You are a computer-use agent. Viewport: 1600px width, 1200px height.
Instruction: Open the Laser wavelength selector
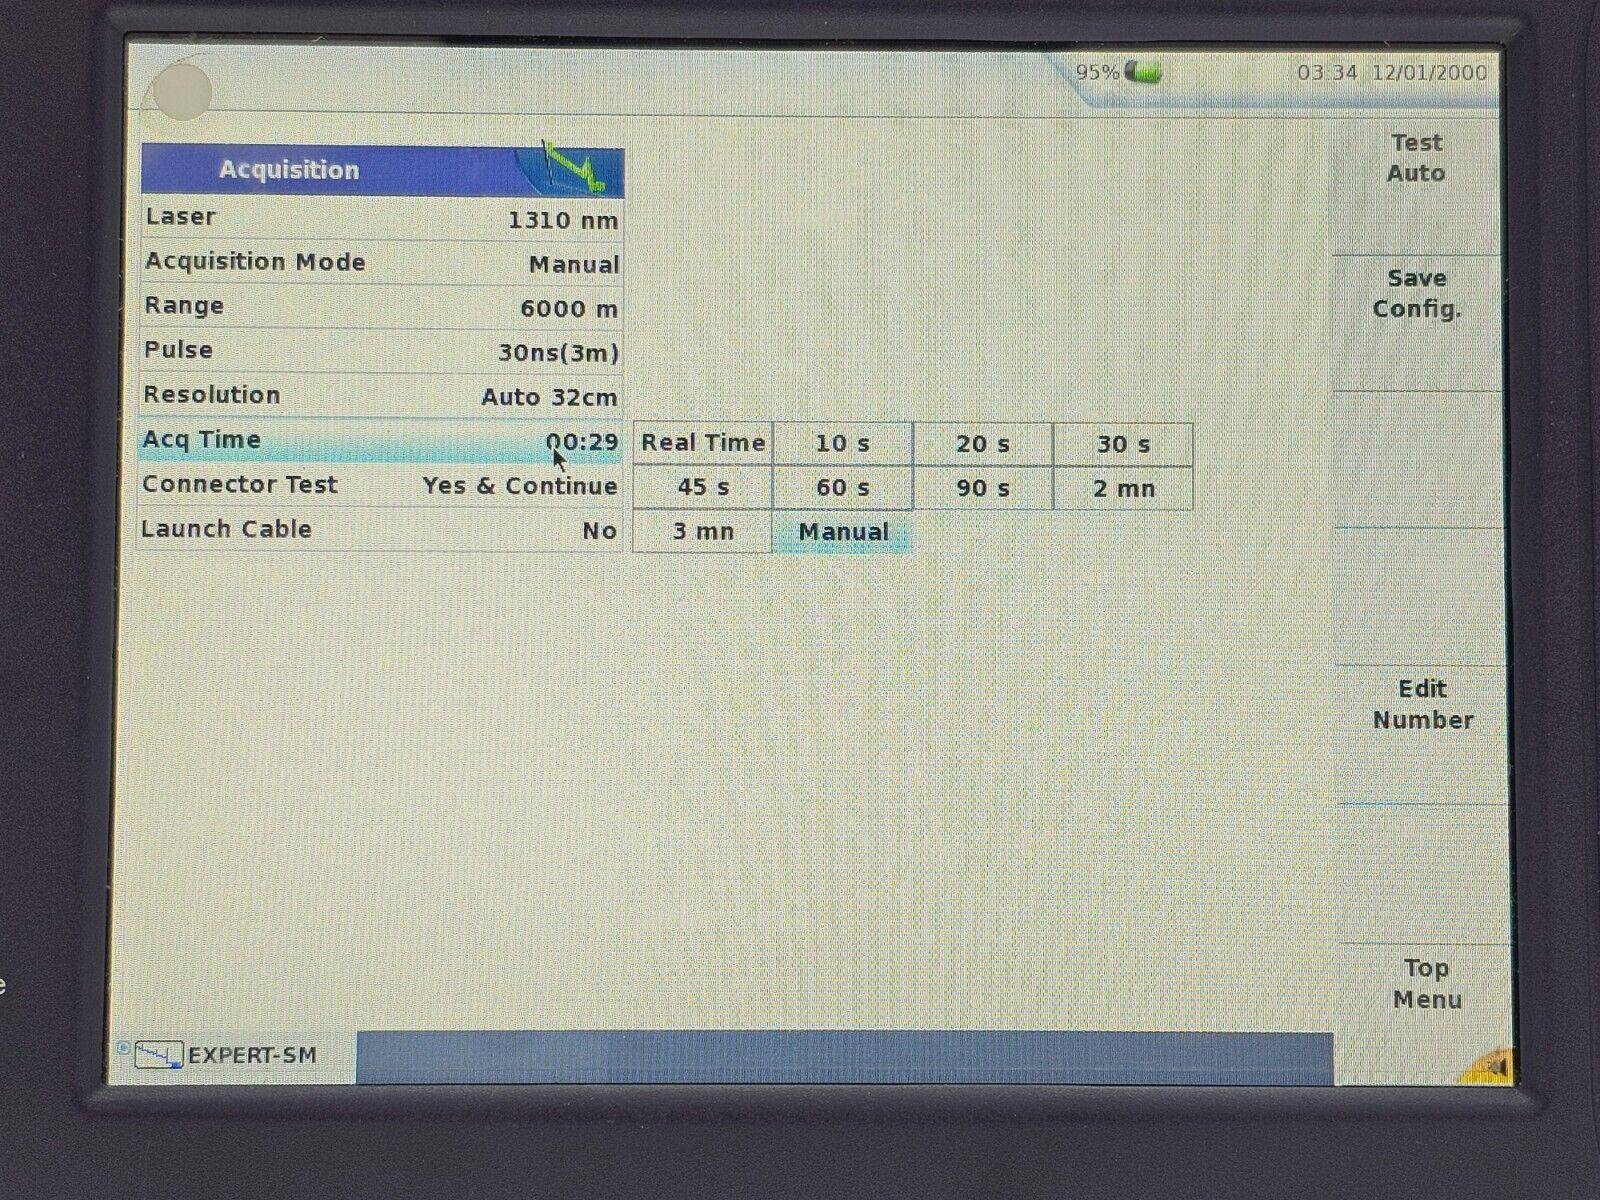(380, 217)
